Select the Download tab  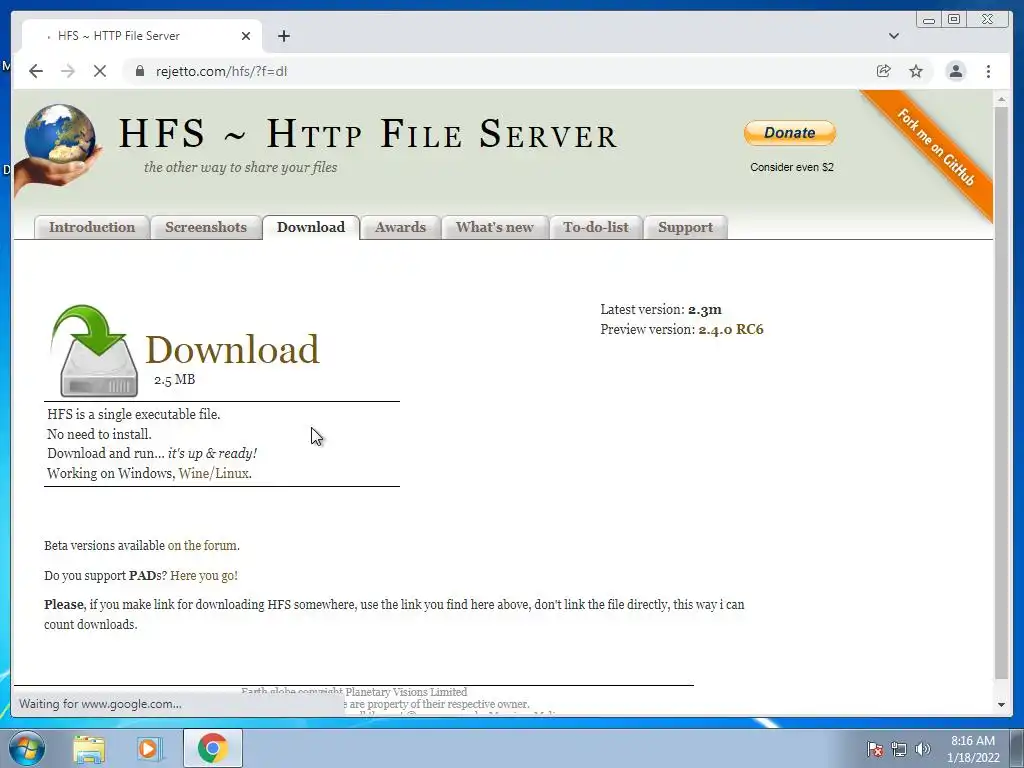311,227
